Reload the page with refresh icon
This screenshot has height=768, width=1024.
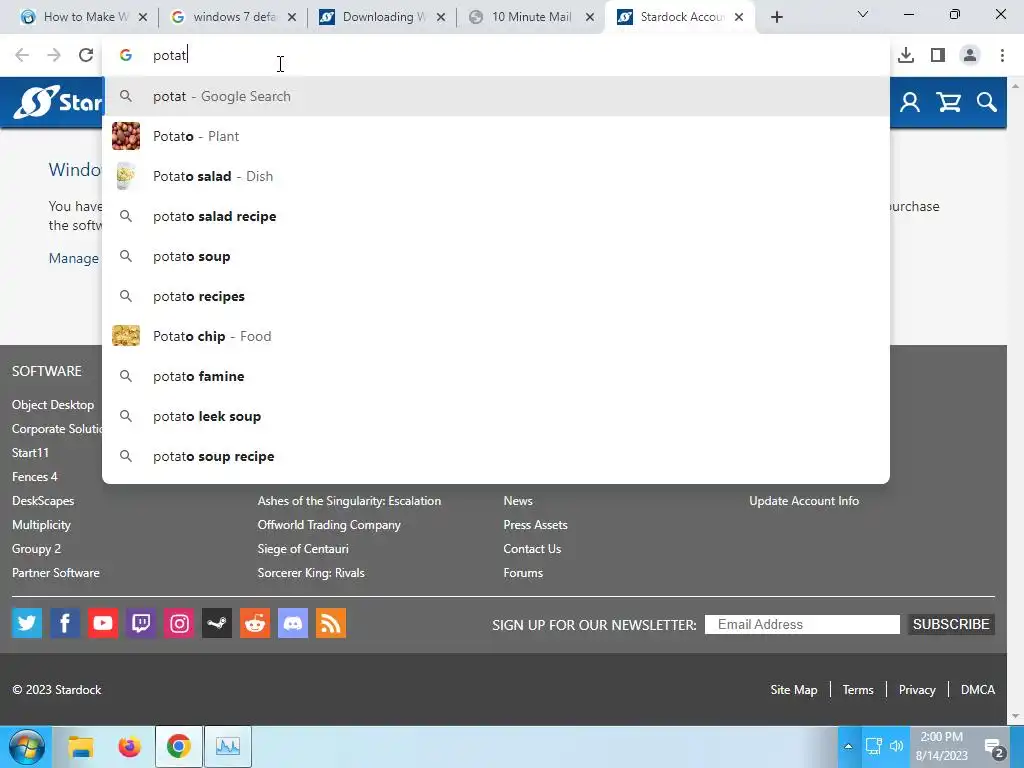(x=86, y=55)
